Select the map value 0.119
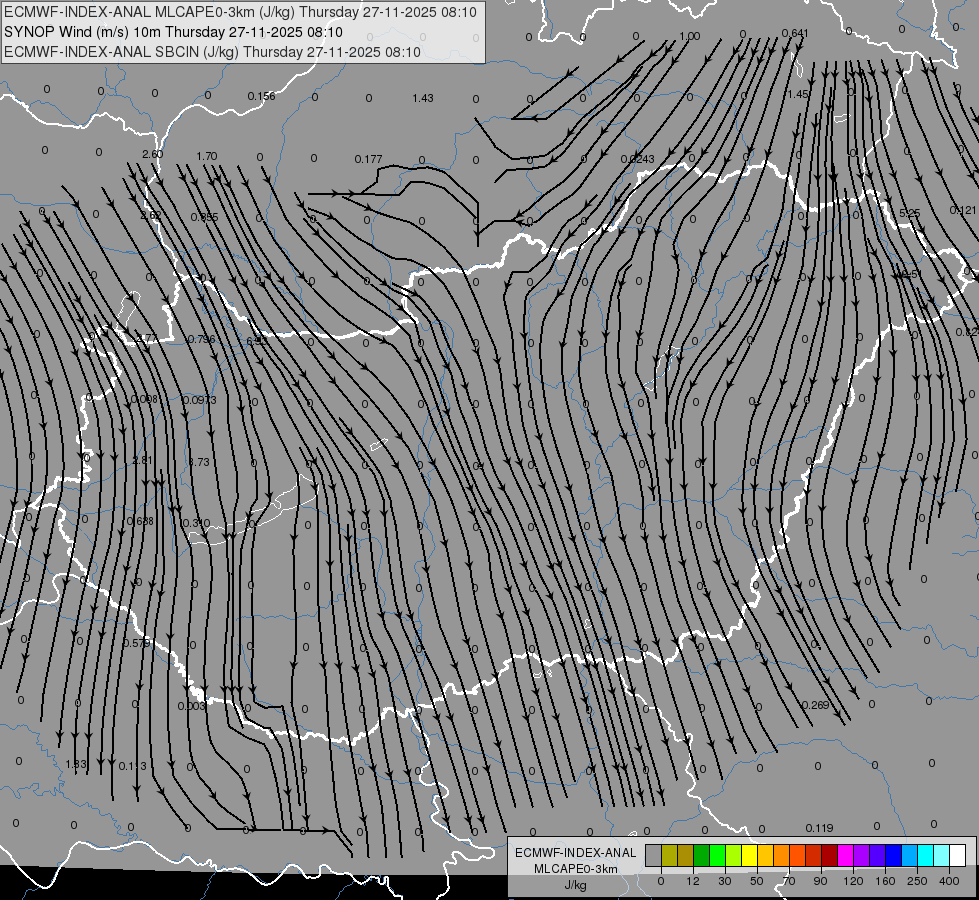 (819, 828)
